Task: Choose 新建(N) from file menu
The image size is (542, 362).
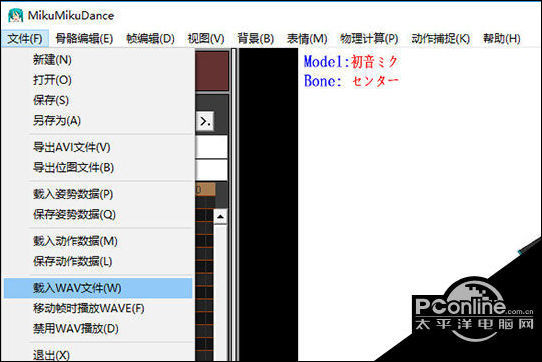Action: (98, 60)
